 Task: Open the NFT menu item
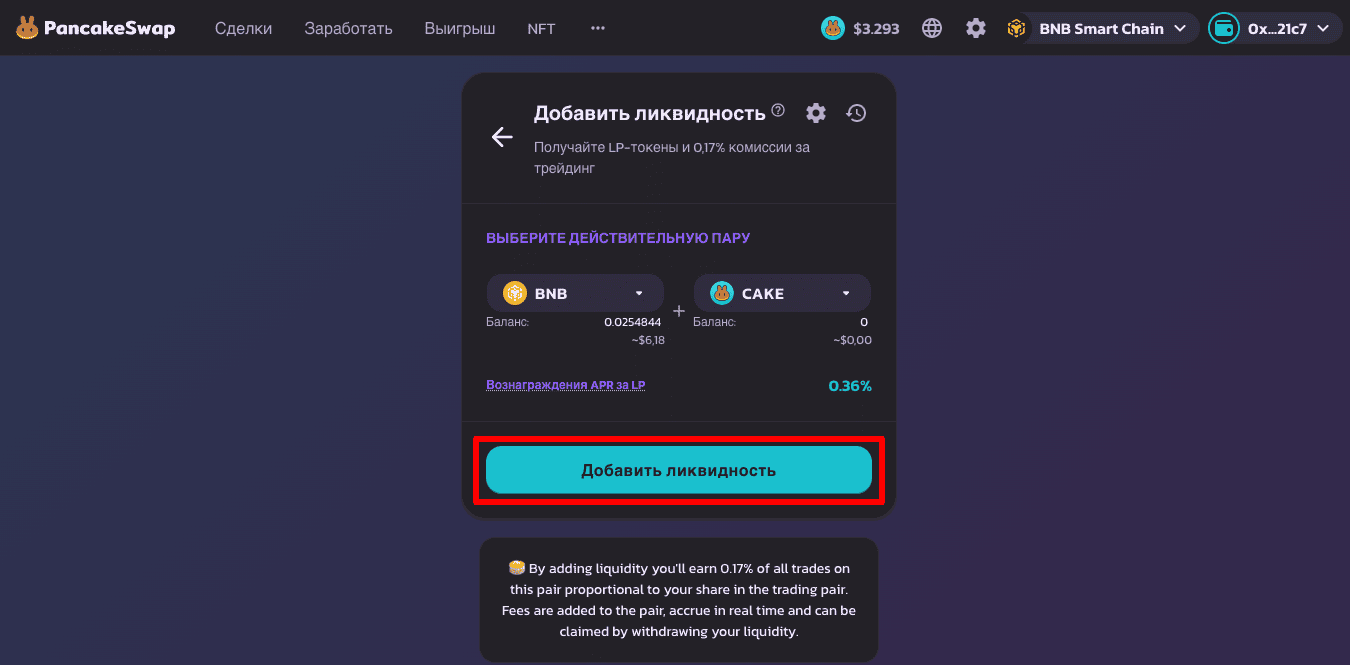(541, 28)
